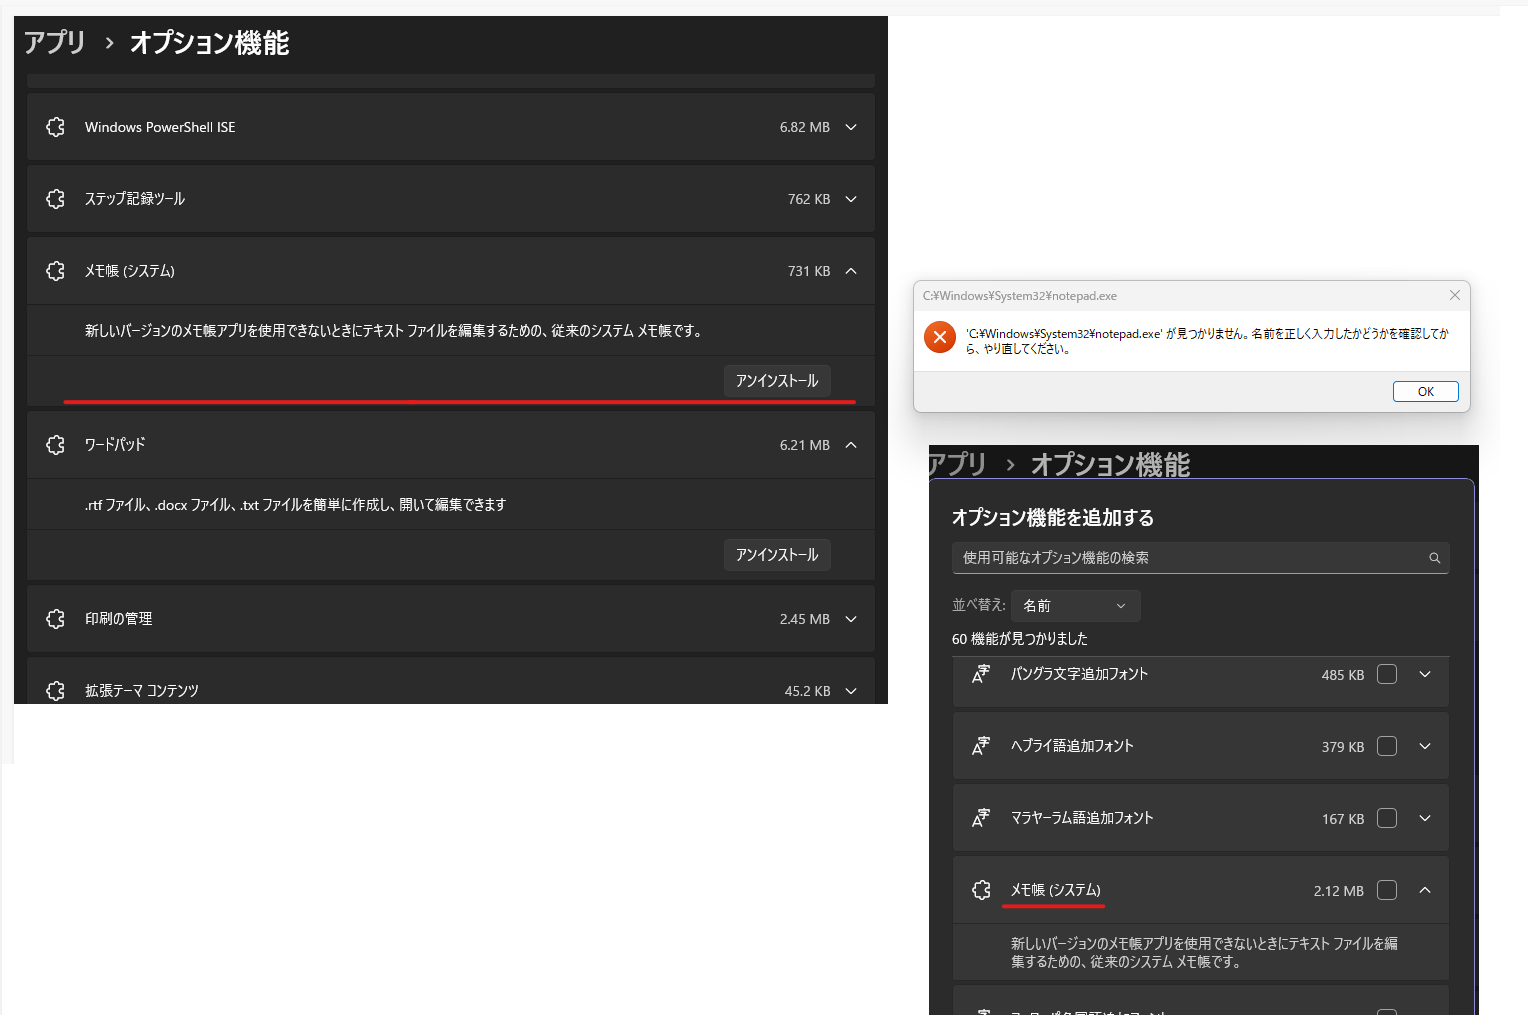Click the メモ帳 (システム) icon in add-feature list

point(982,890)
